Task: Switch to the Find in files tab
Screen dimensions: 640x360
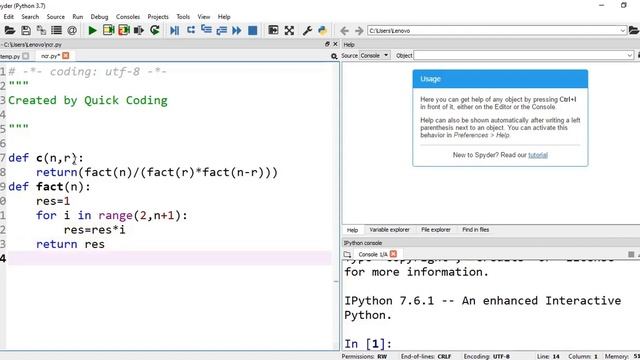Action: 476,230
